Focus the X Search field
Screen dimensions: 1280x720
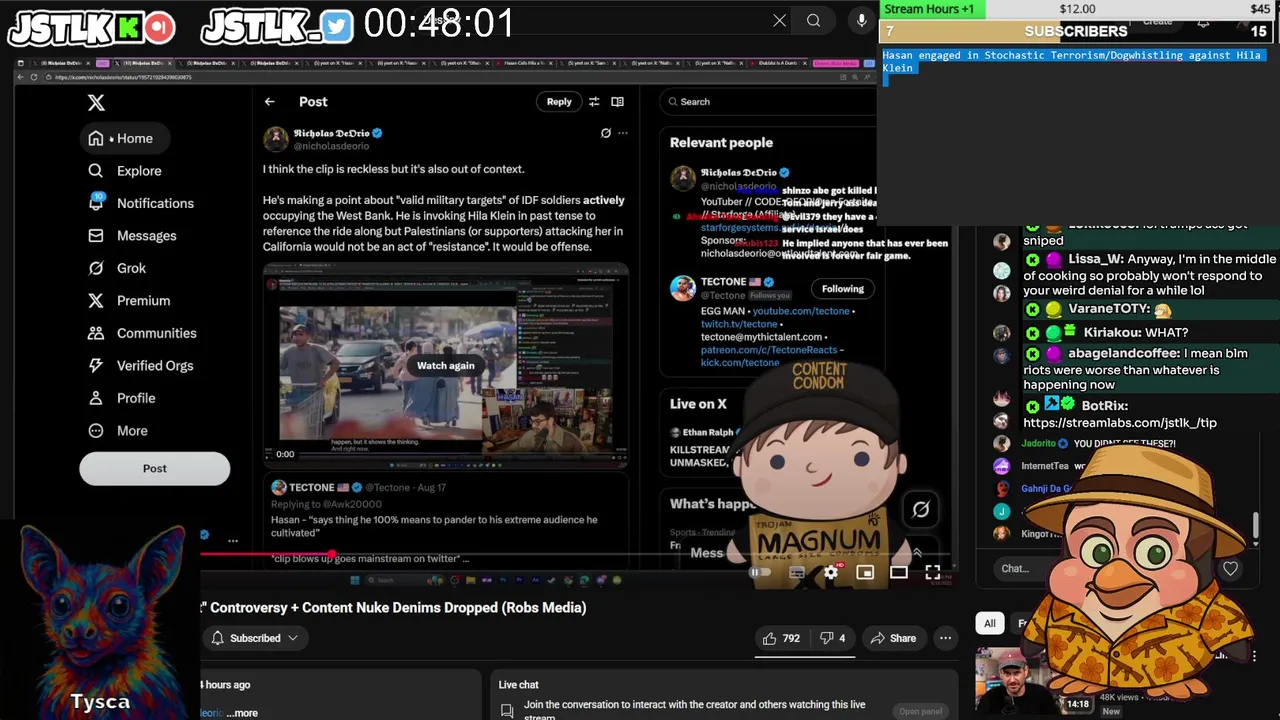767,101
